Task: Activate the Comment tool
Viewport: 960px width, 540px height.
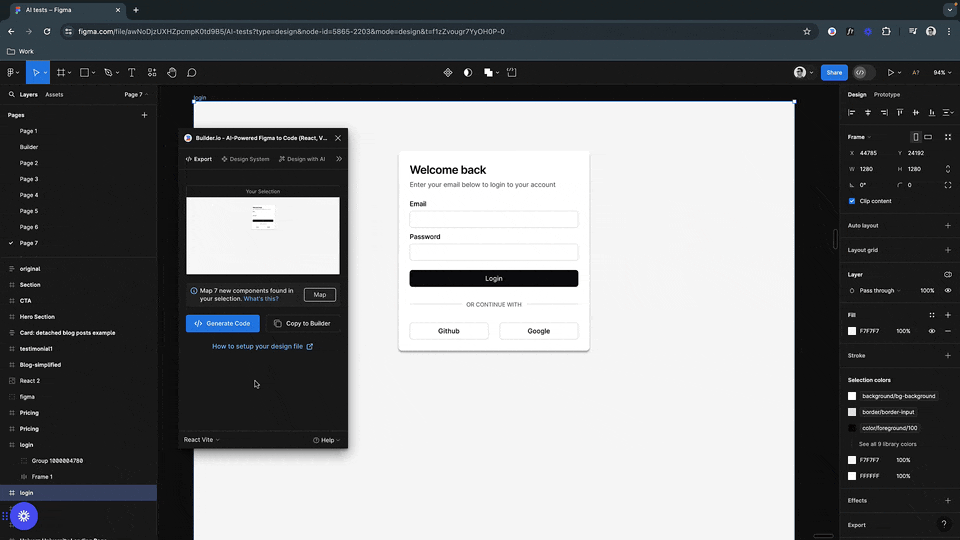Action: (191, 72)
